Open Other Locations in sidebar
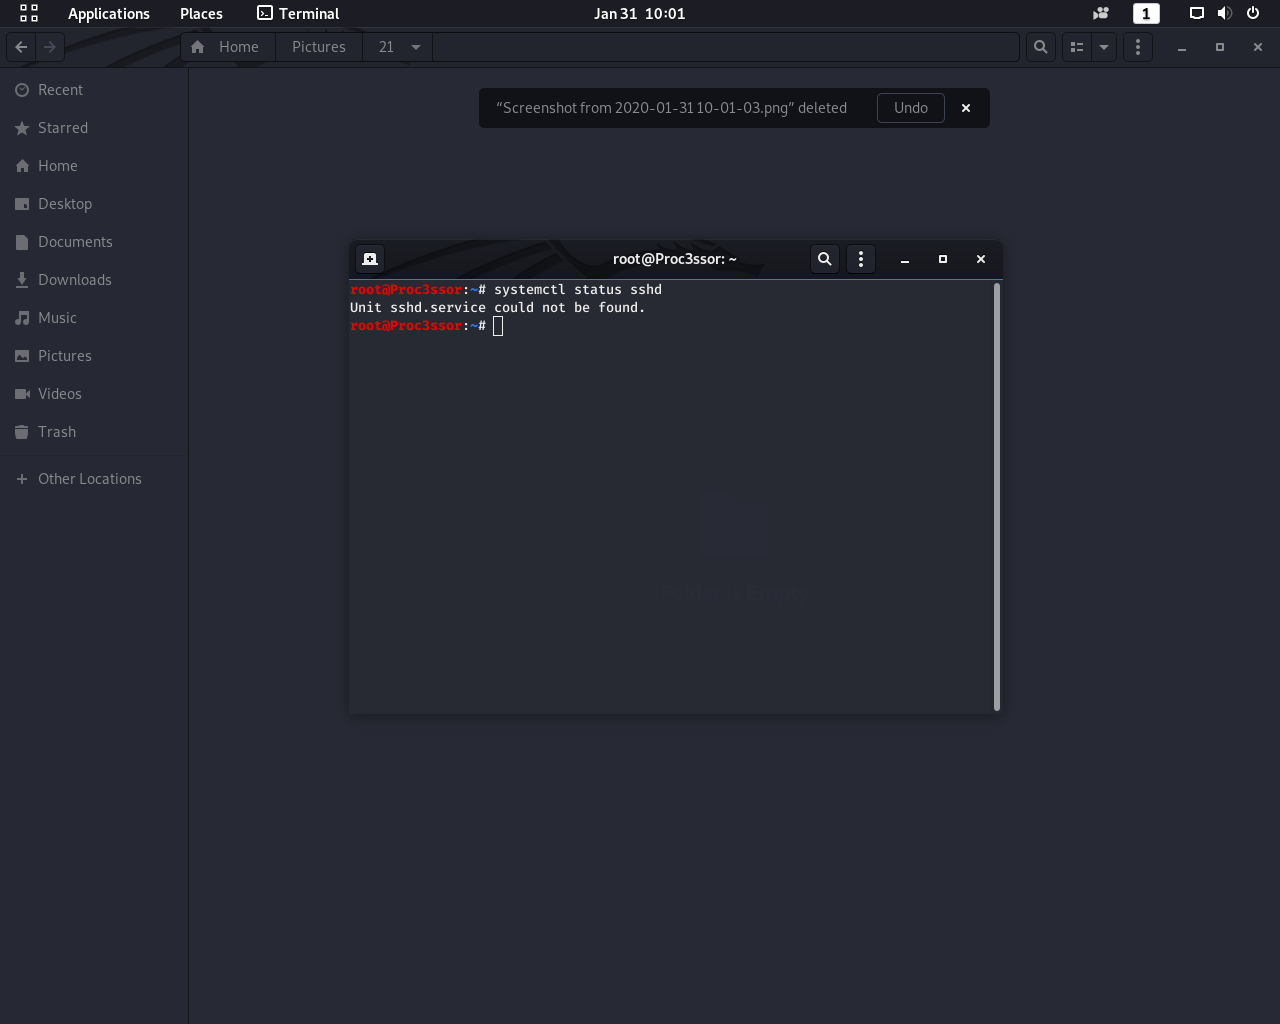This screenshot has width=1280, height=1024. pyautogui.click(x=94, y=479)
